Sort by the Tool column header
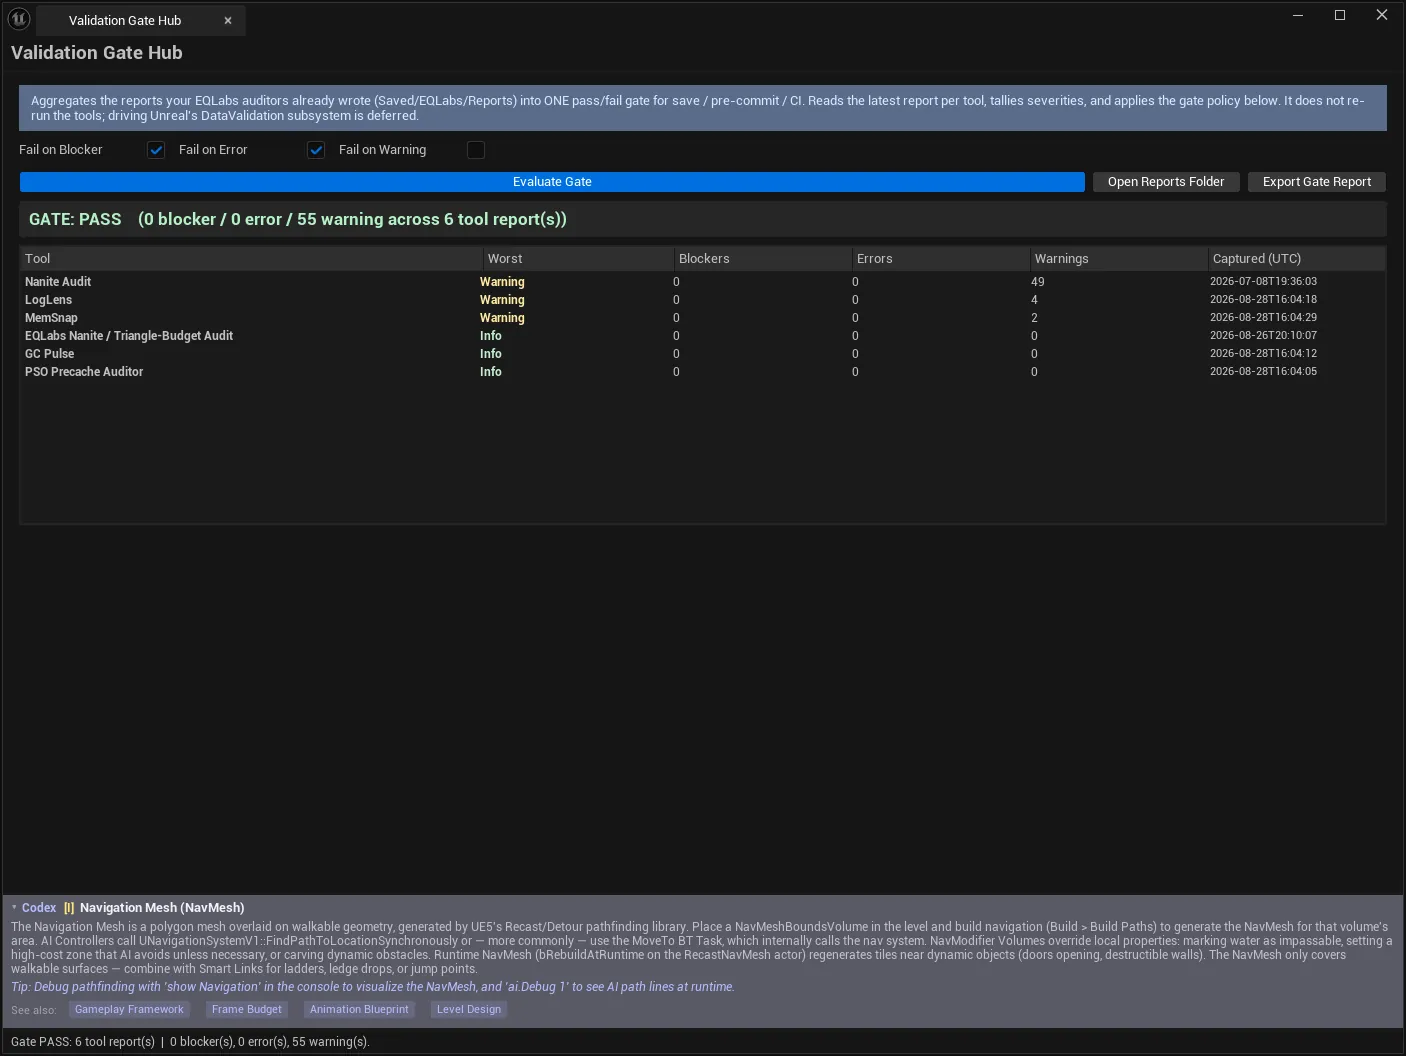This screenshot has width=1406, height=1056. [x=251, y=258]
